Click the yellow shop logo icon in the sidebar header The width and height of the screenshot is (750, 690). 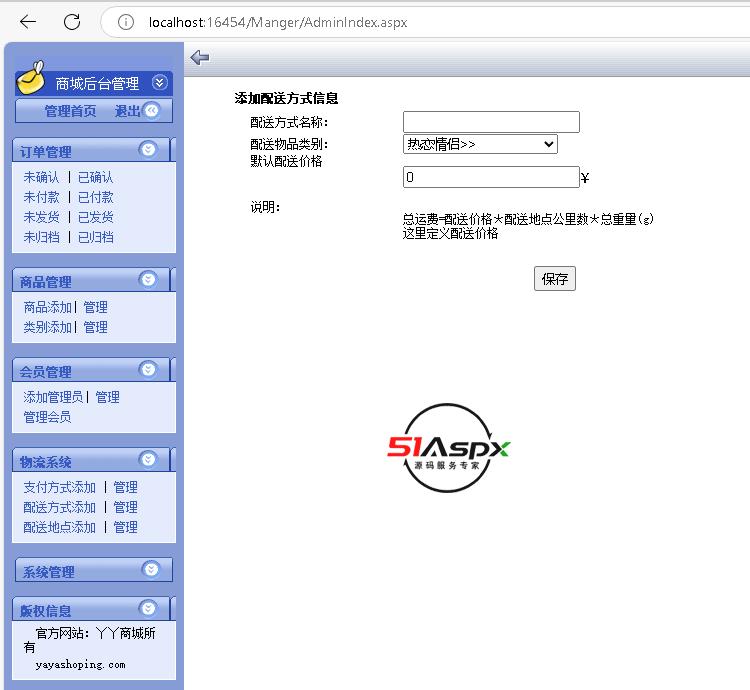pos(31,78)
